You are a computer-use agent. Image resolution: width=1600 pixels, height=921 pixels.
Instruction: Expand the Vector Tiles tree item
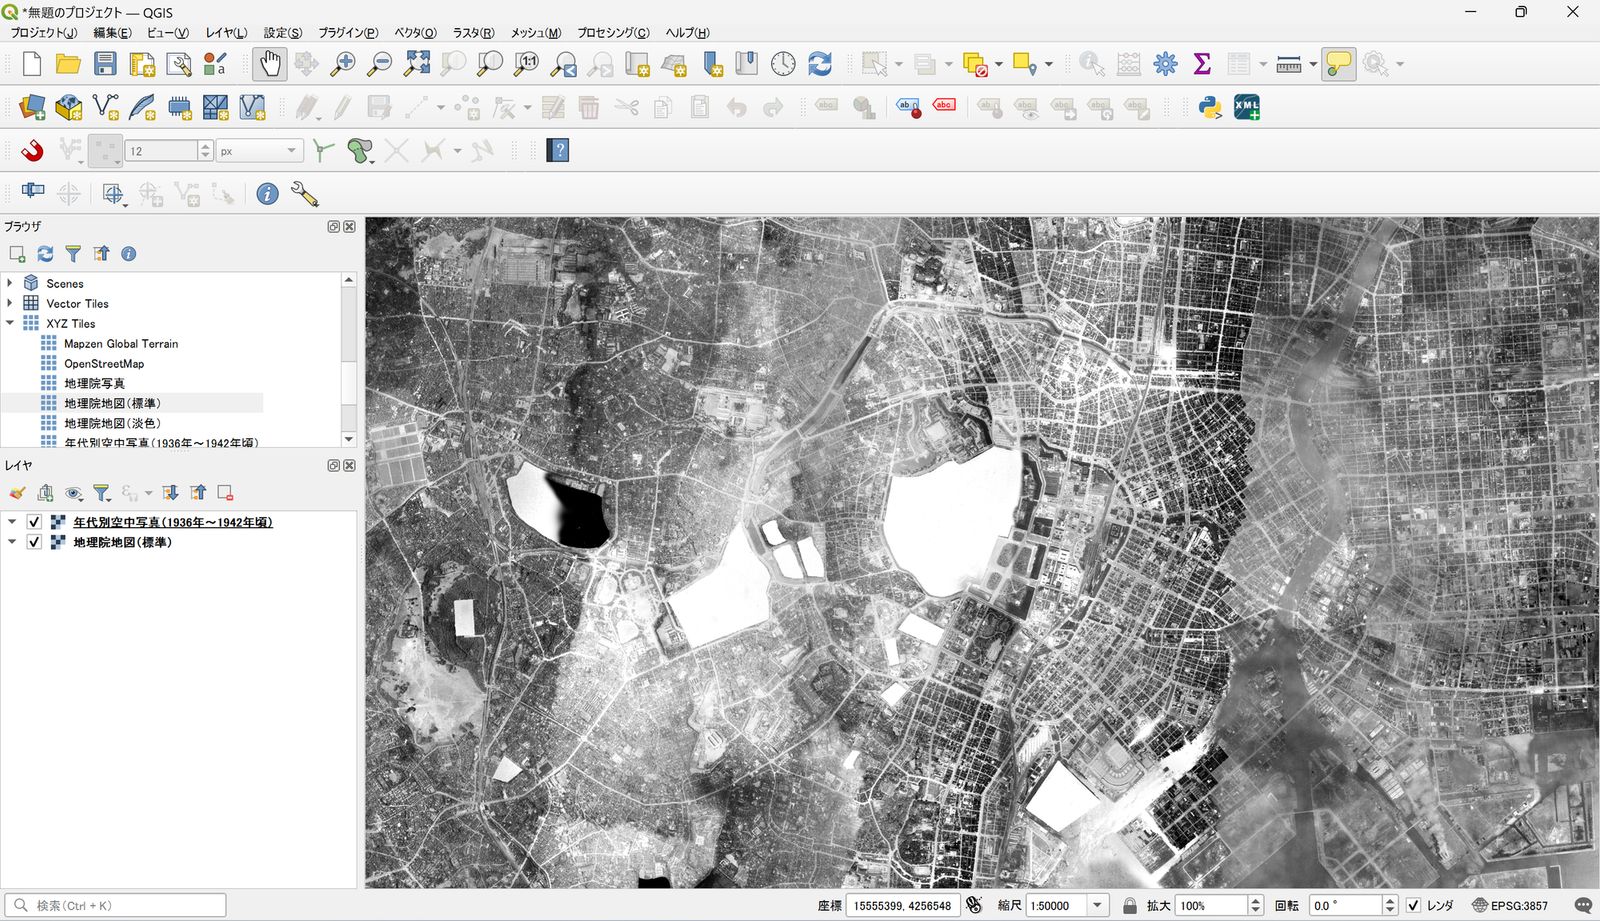click(10, 303)
